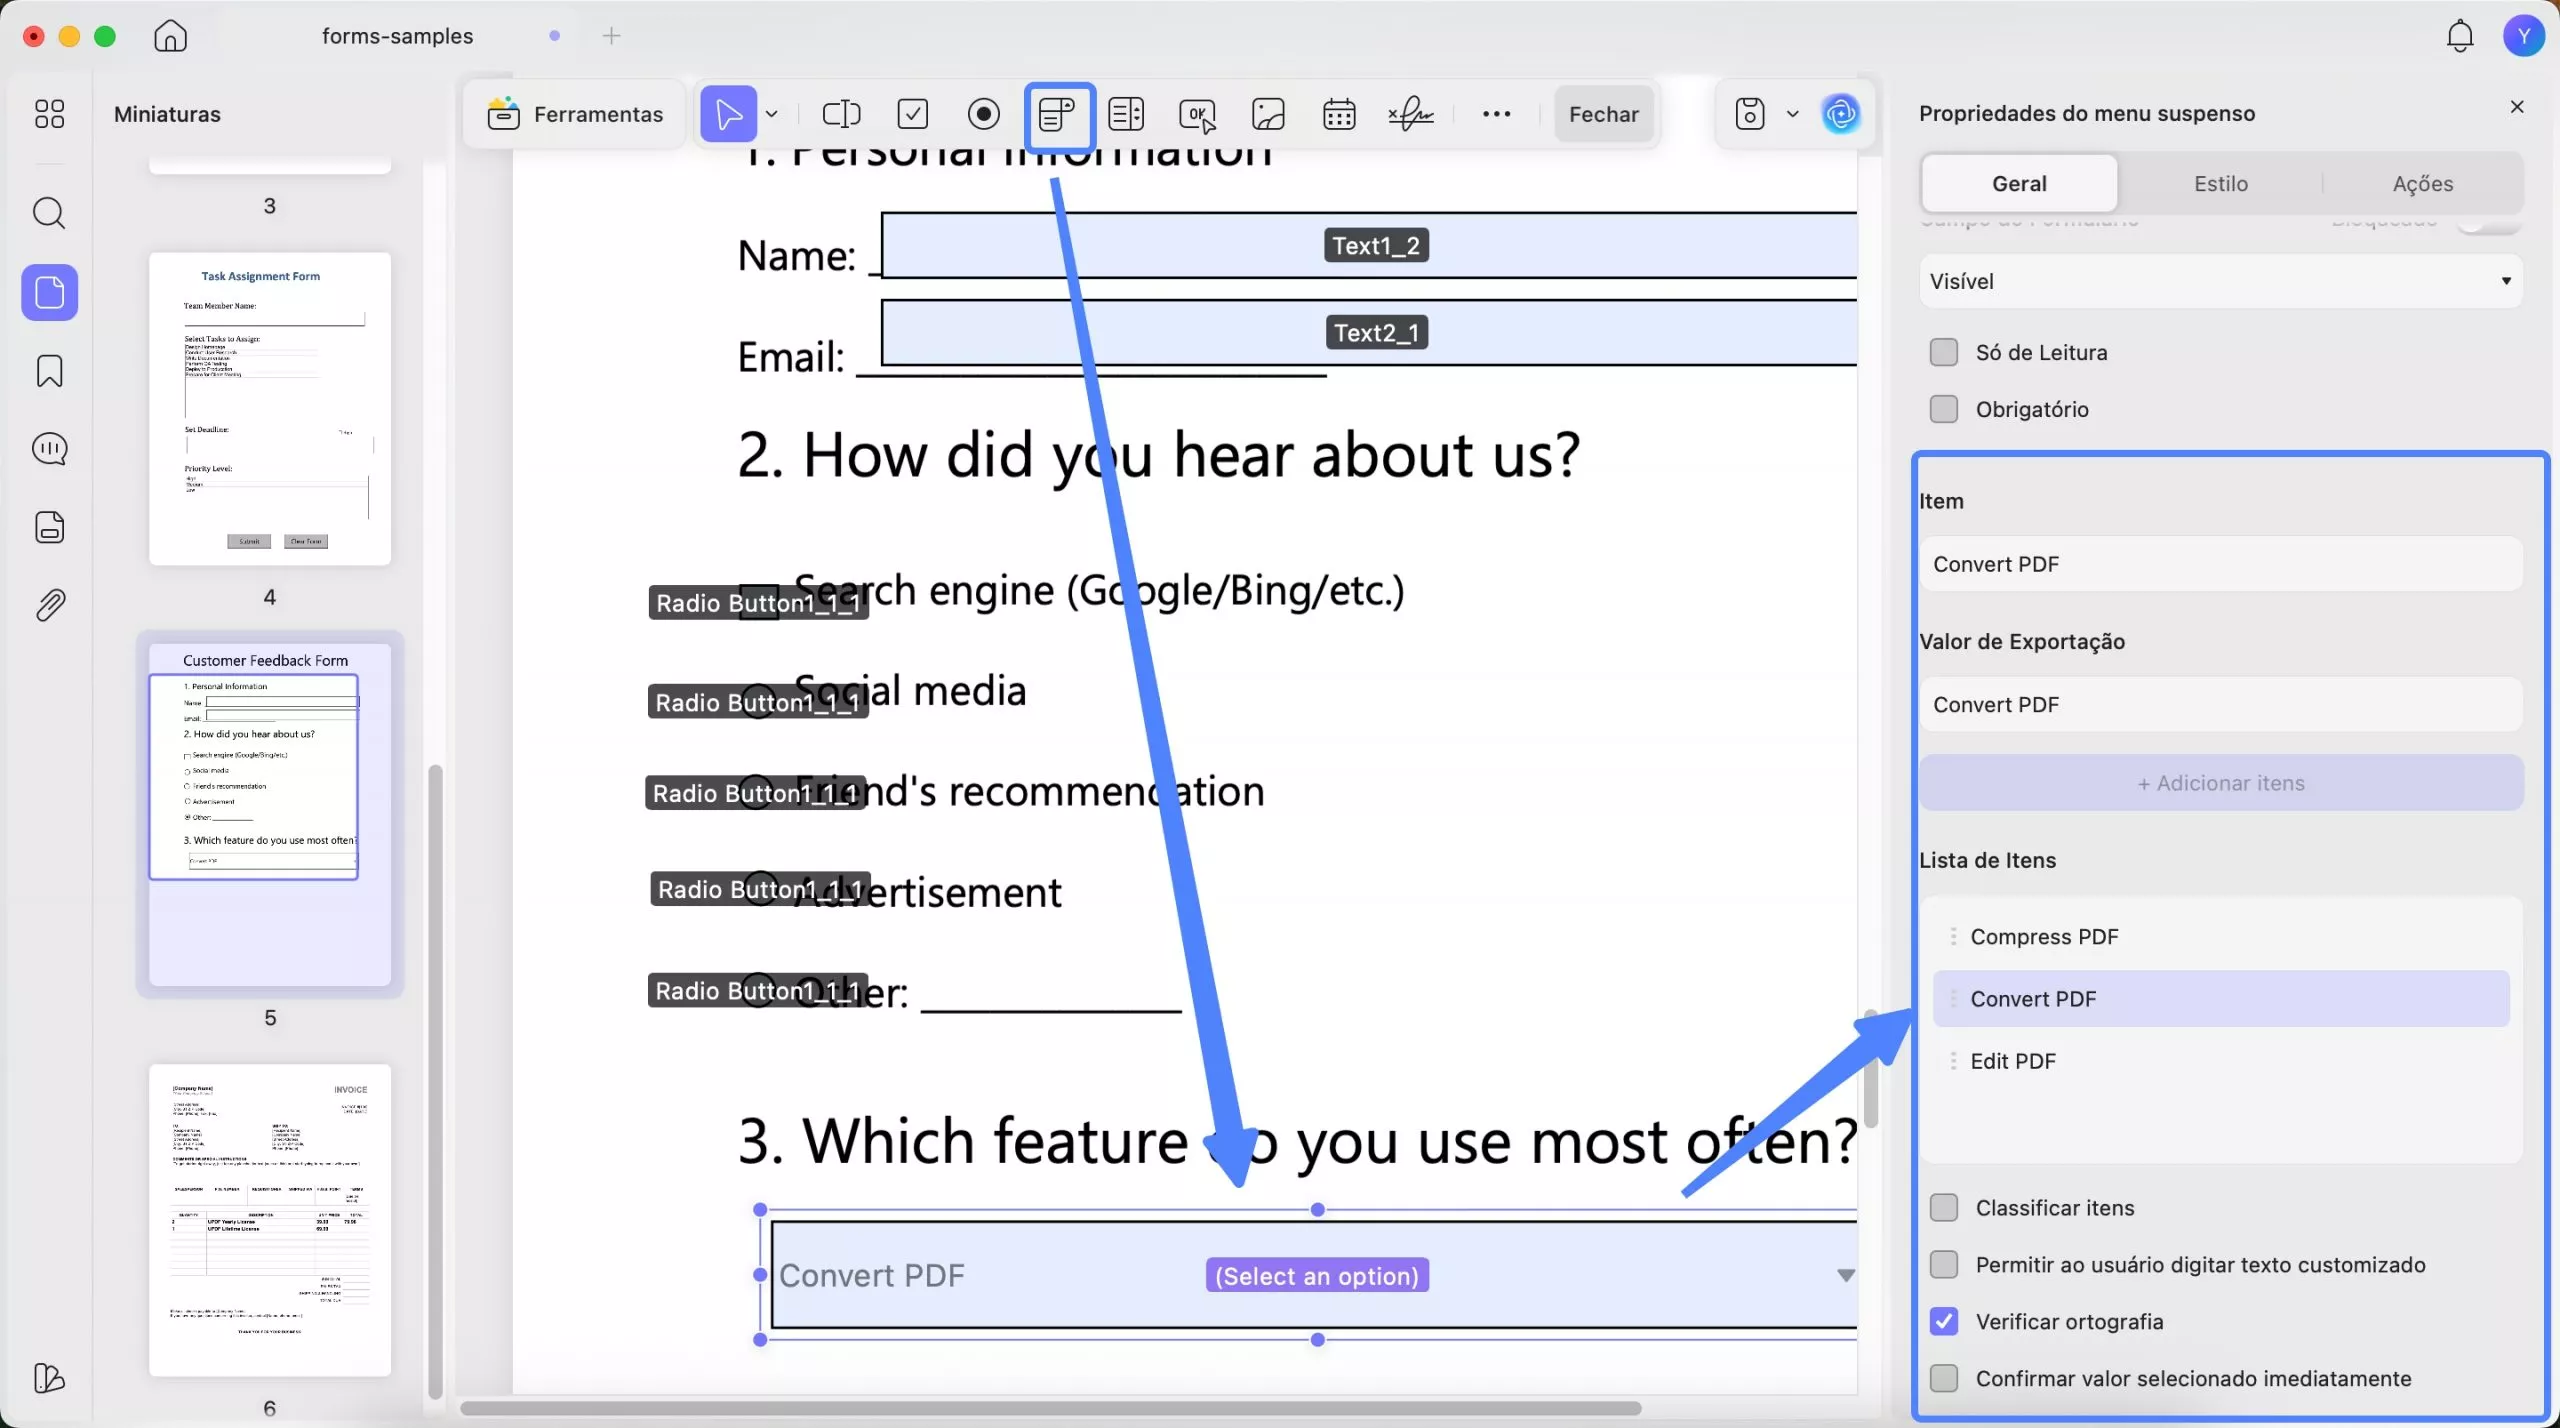Click the Adicionar itens button
The height and width of the screenshot is (1428, 2560).
click(2220, 783)
